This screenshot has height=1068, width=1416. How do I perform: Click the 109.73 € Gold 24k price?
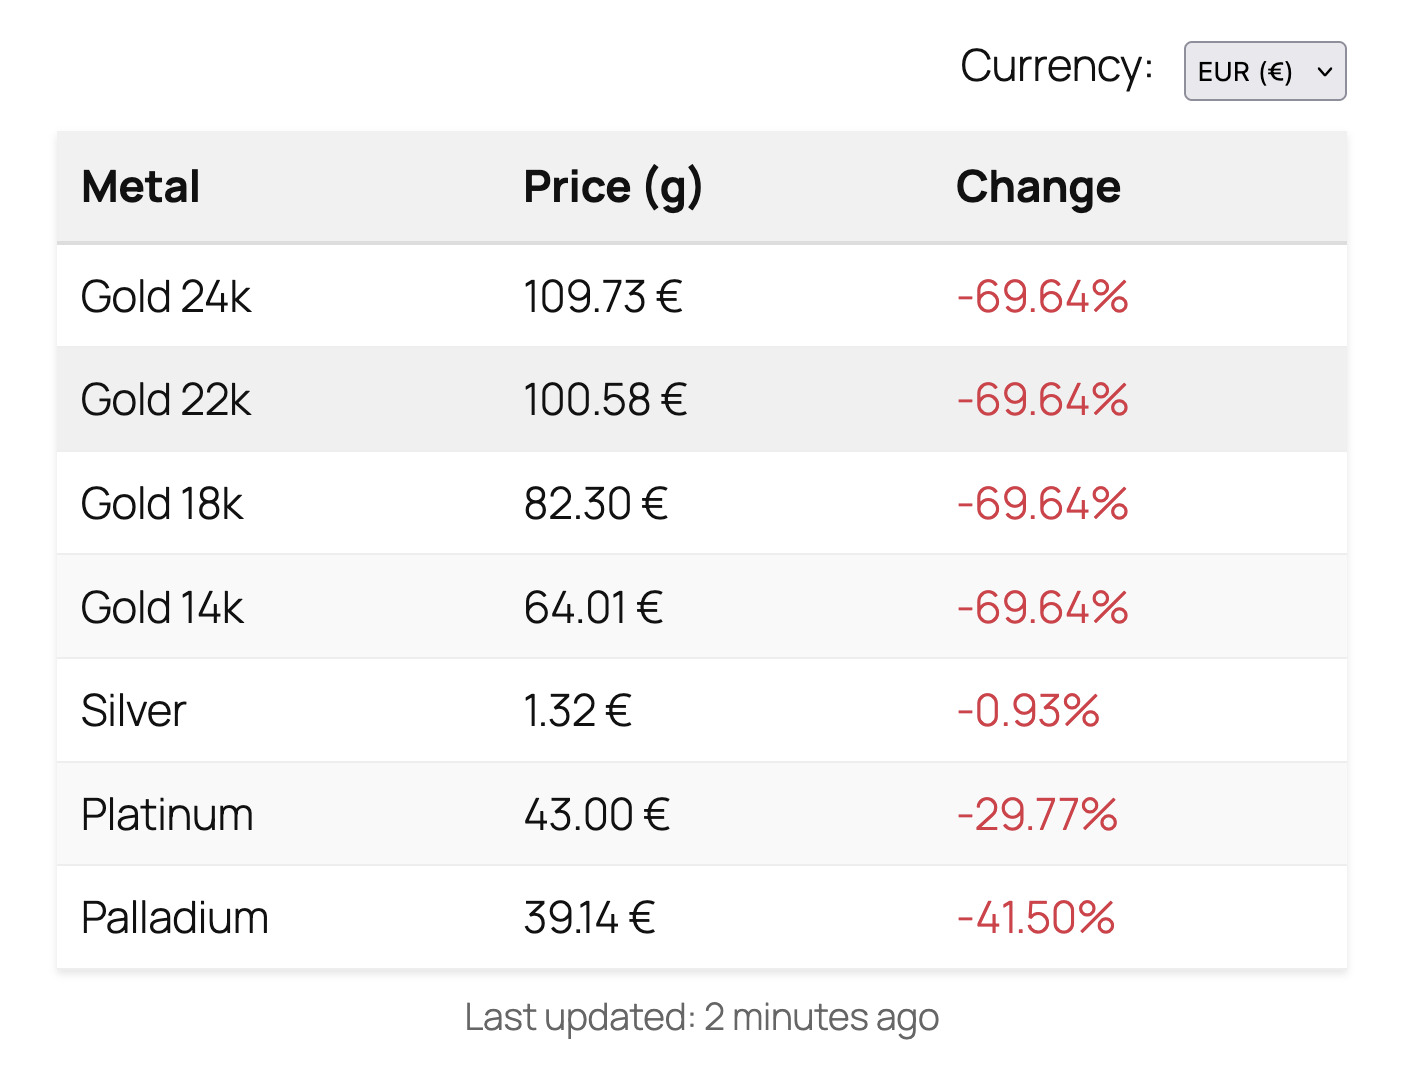coord(602,296)
